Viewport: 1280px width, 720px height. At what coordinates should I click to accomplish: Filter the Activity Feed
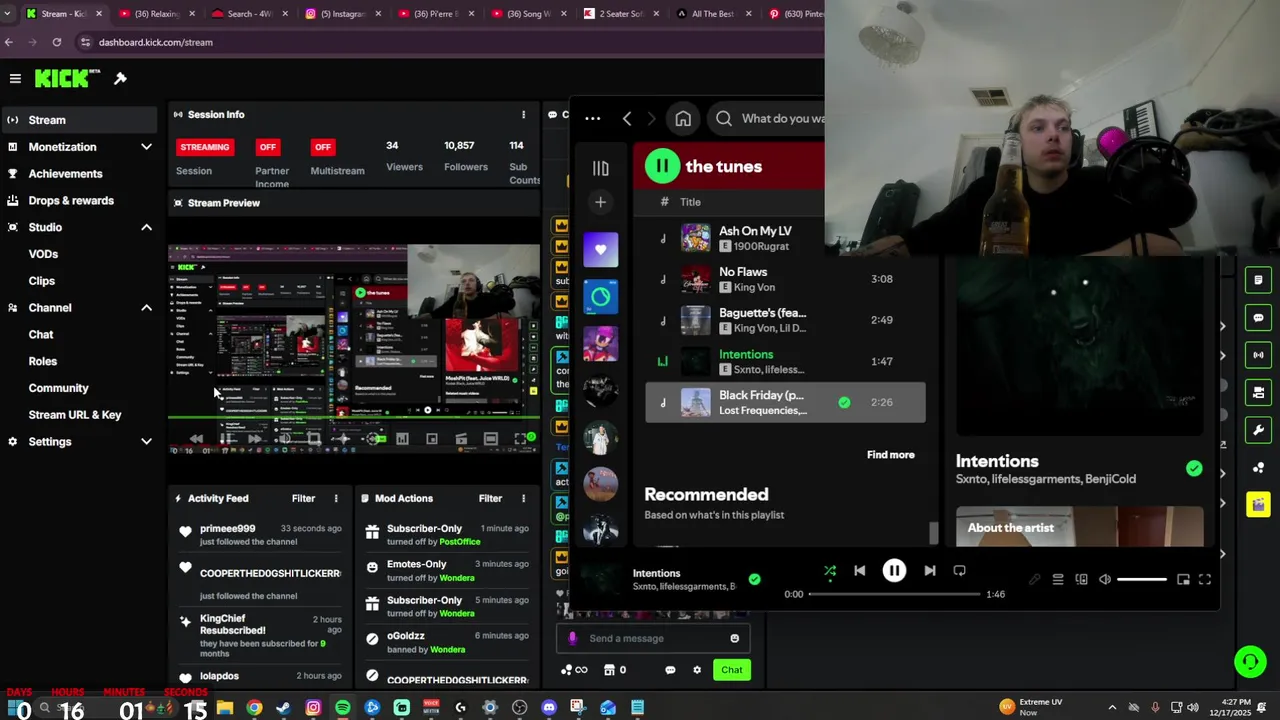click(x=303, y=498)
